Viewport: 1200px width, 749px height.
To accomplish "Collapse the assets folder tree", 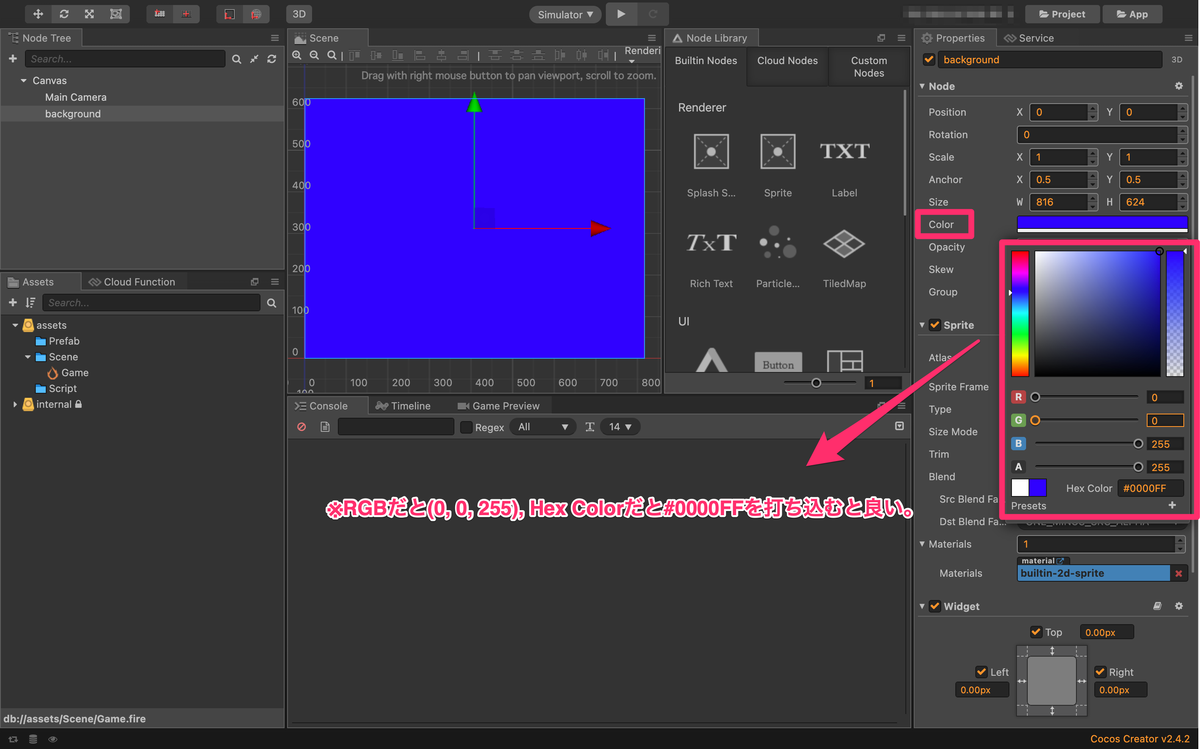I will pos(15,325).
